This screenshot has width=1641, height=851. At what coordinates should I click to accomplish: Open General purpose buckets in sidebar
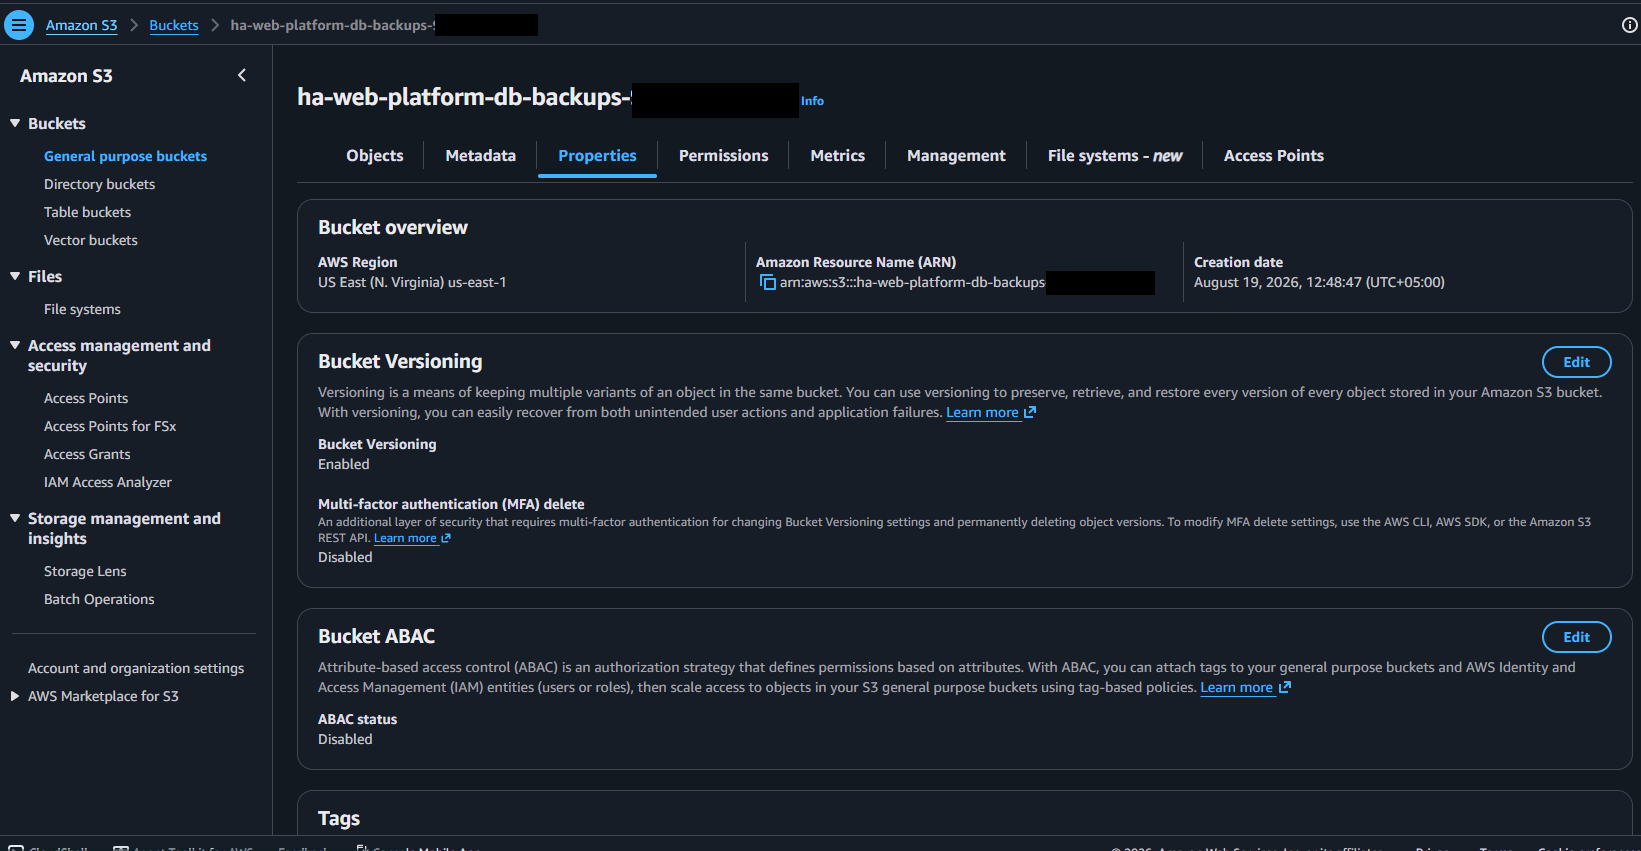[x=125, y=156]
